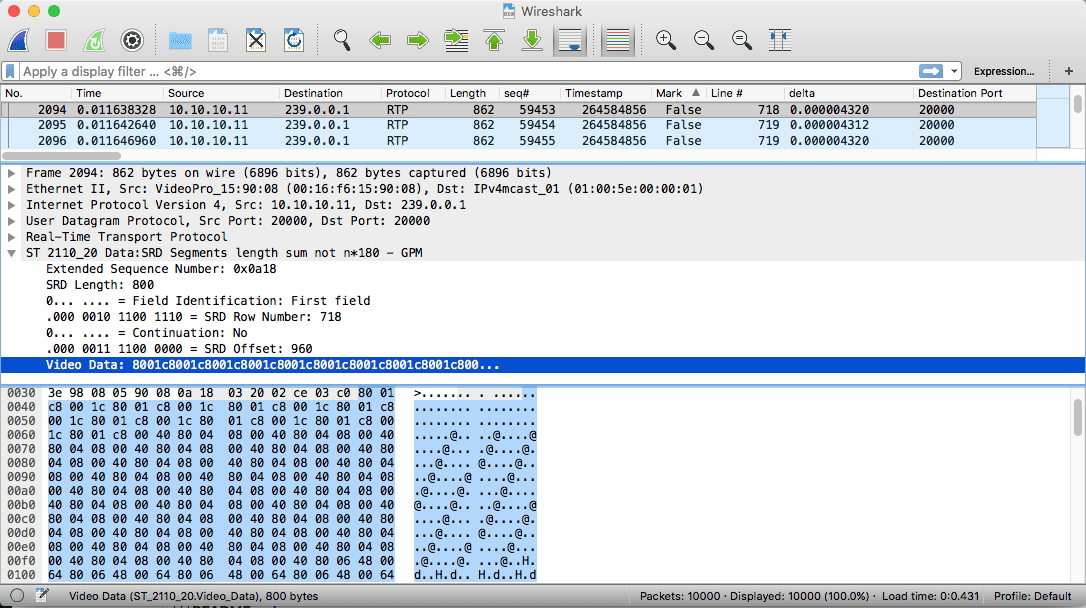
Task: Expand the Ethernet II tree item
Action: (12, 189)
